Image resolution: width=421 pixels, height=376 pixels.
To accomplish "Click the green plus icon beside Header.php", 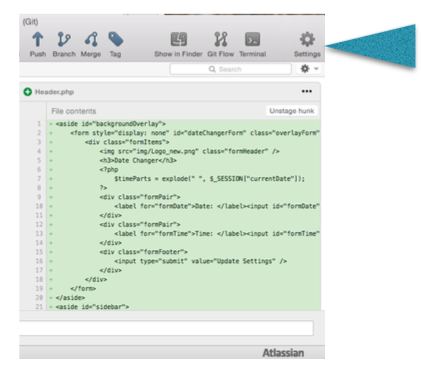I will click(x=27, y=92).
